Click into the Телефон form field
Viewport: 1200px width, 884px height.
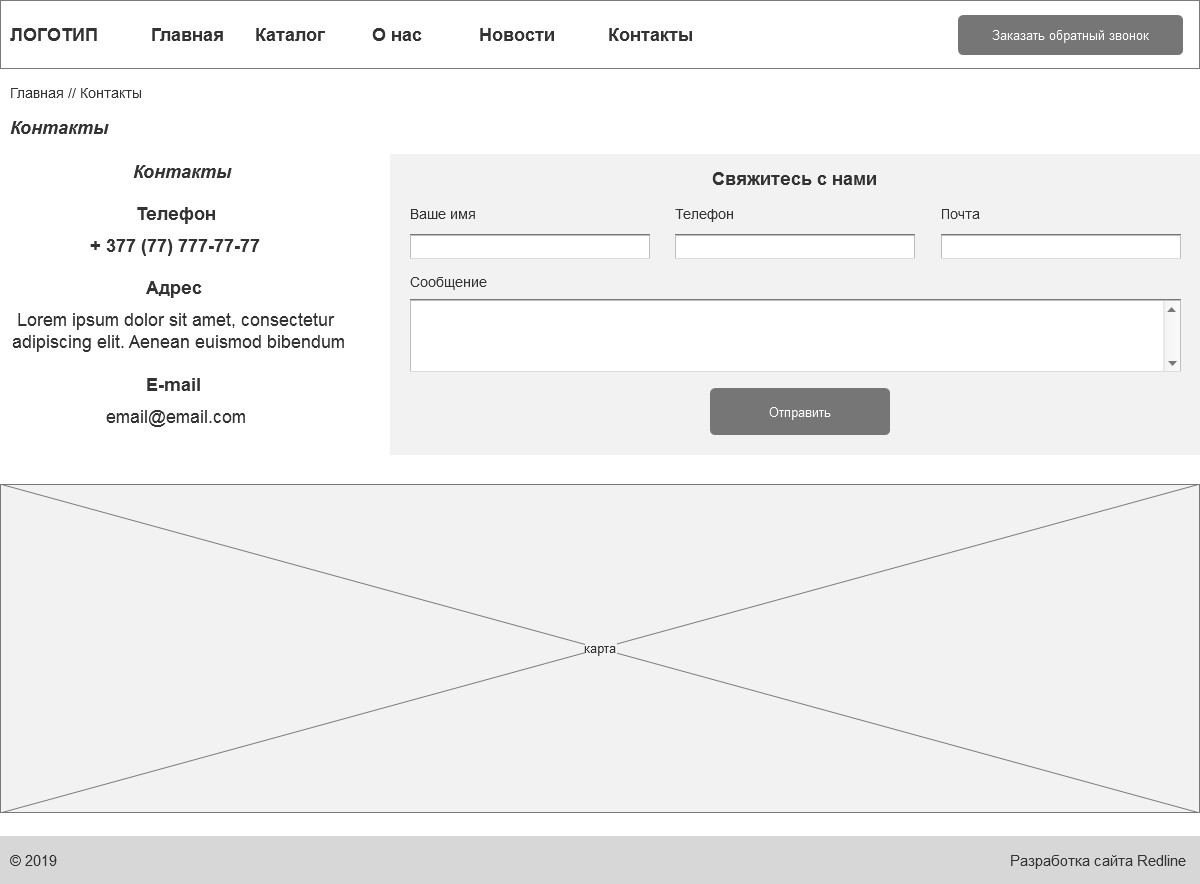pyautogui.click(x=795, y=246)
